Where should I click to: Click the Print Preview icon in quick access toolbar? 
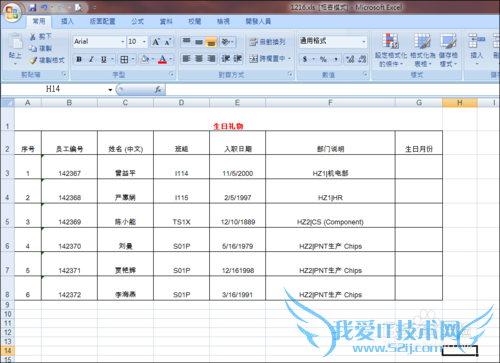[x=79, y=7]
